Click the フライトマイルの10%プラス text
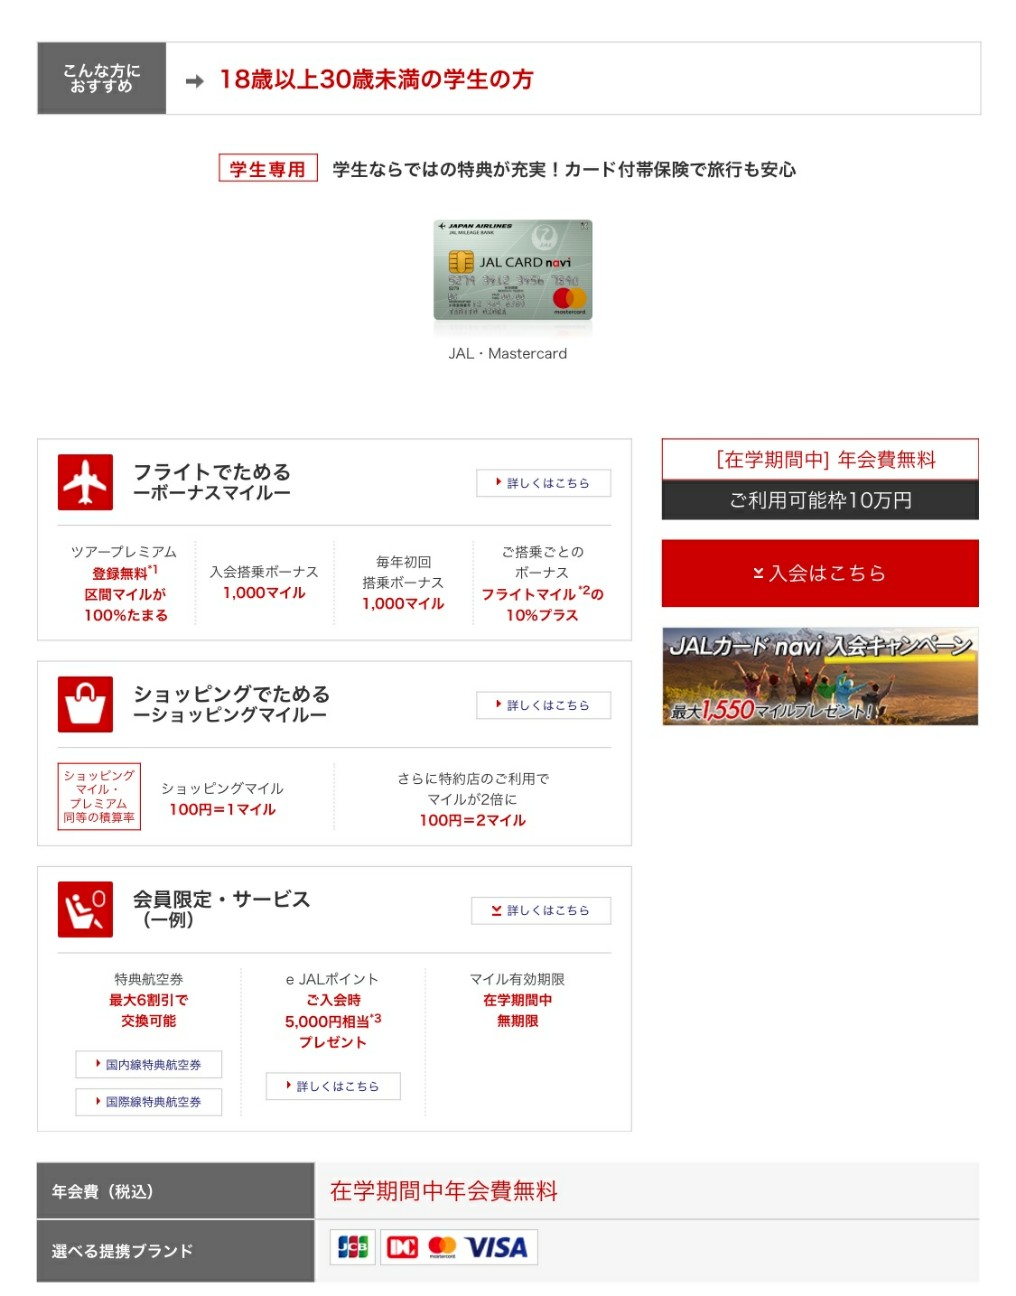Image resolution: width=1016 pixels, height=1296 pixels. (542, 604)
